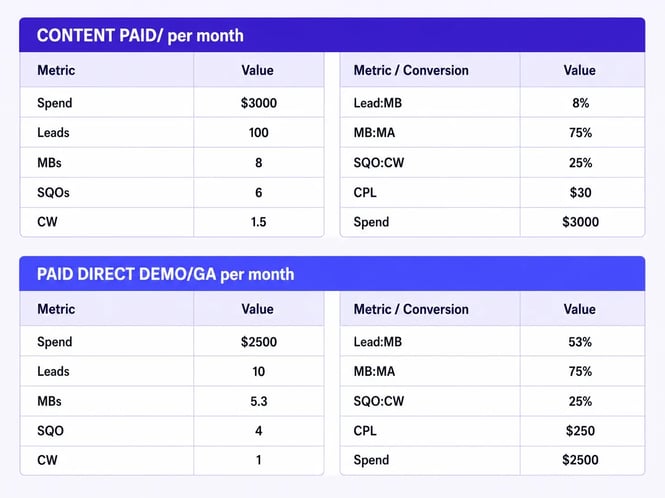The height and width of the screenshot is (498, 665).
Task: Click the CPL $30 value
Action: pos(581,193)
